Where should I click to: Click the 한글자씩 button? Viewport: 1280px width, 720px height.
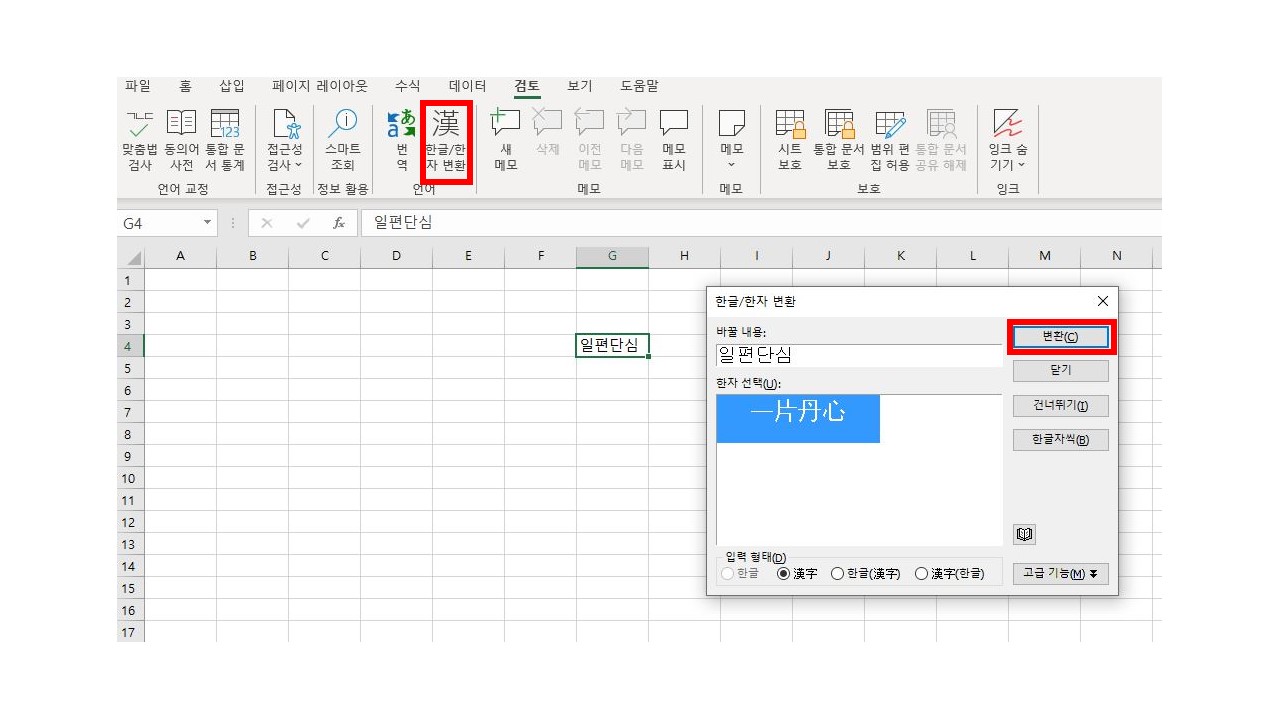[x=1060, y=439]
